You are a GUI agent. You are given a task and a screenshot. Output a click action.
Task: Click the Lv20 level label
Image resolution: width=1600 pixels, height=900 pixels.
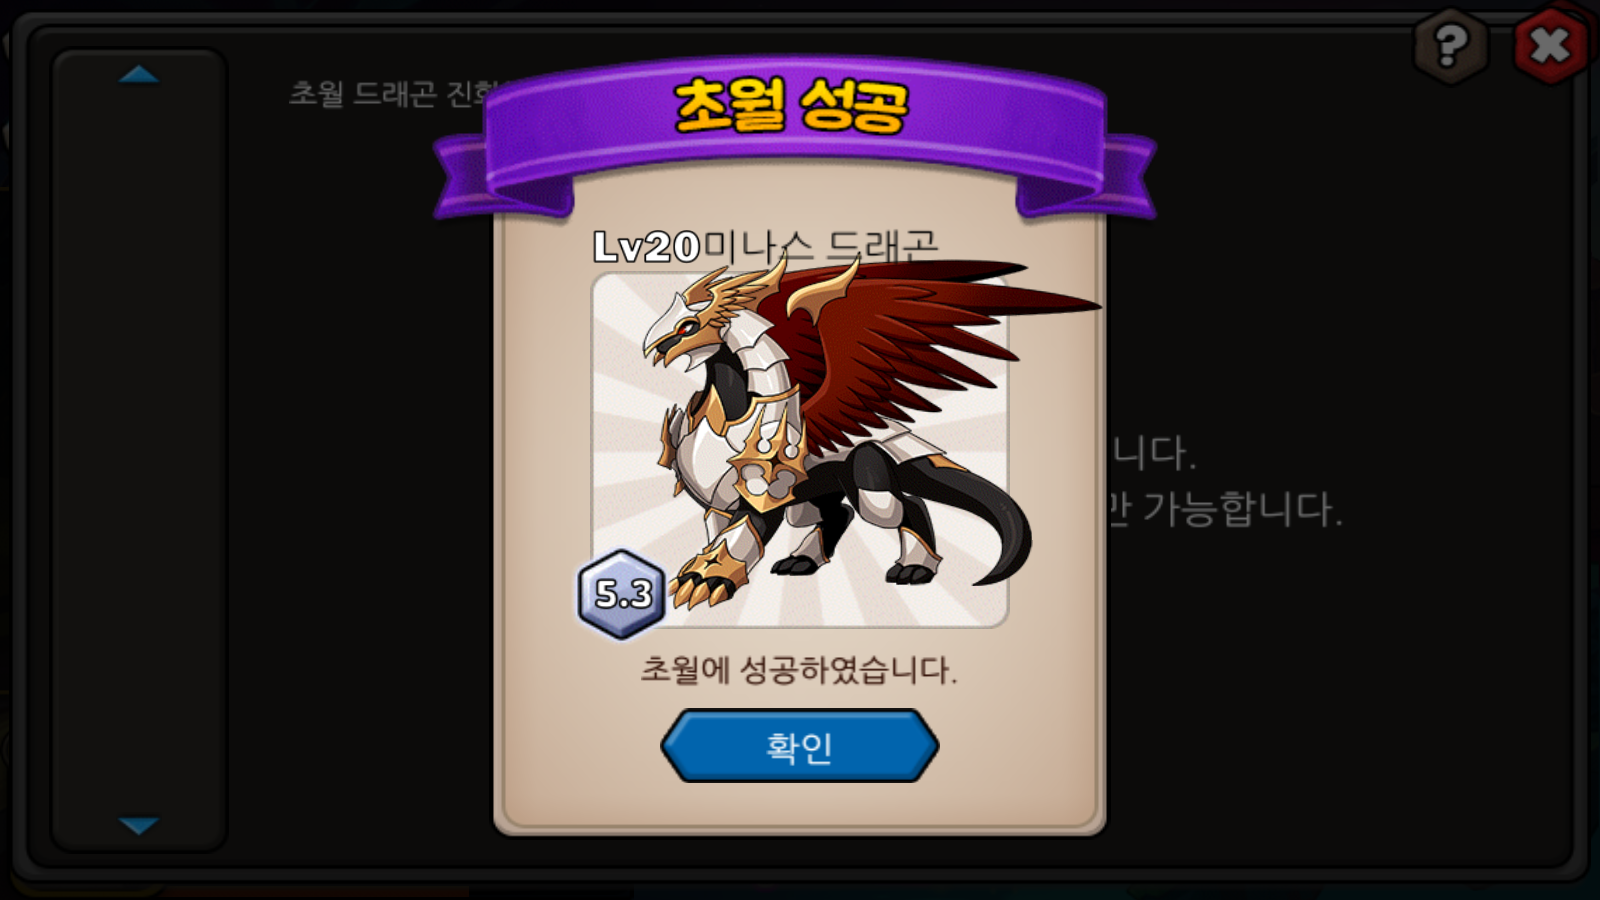coord(646,247)
